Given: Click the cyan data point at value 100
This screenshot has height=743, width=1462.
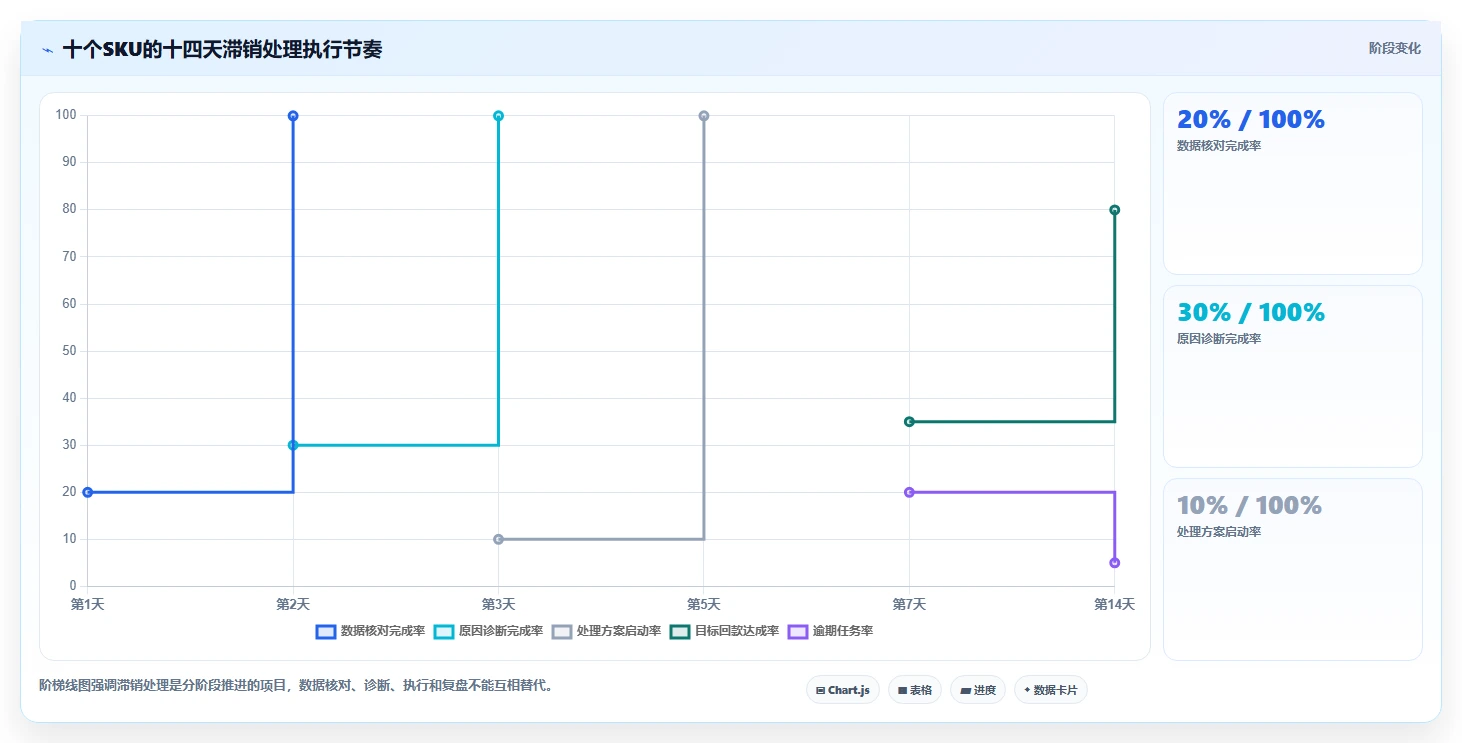Looking at the screenshot, I should [498, 116].
